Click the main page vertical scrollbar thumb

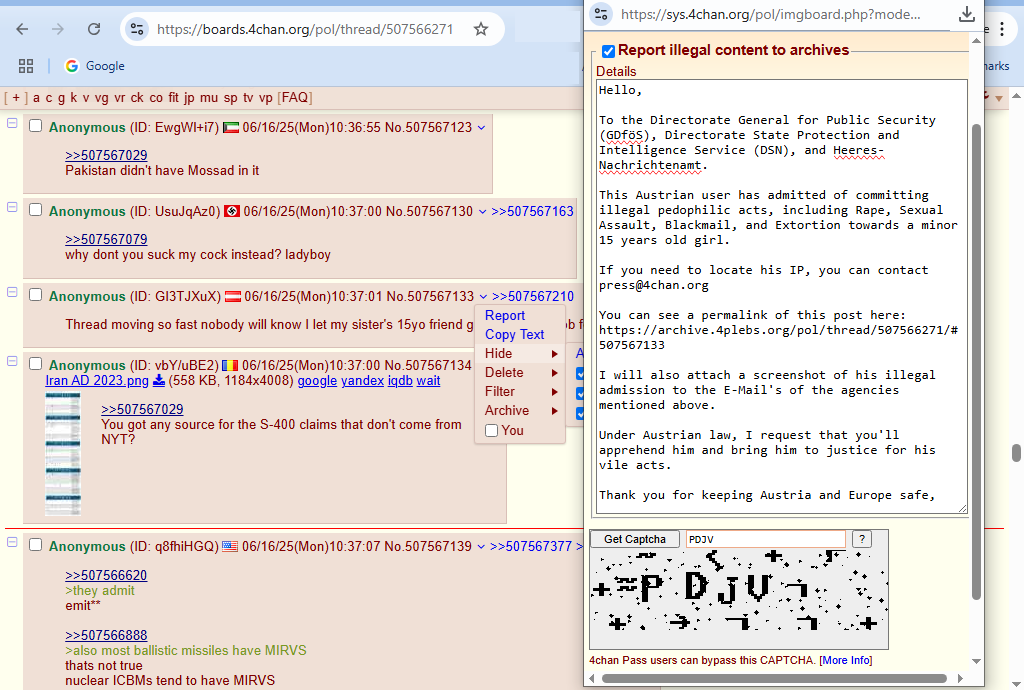point(1016,452)
